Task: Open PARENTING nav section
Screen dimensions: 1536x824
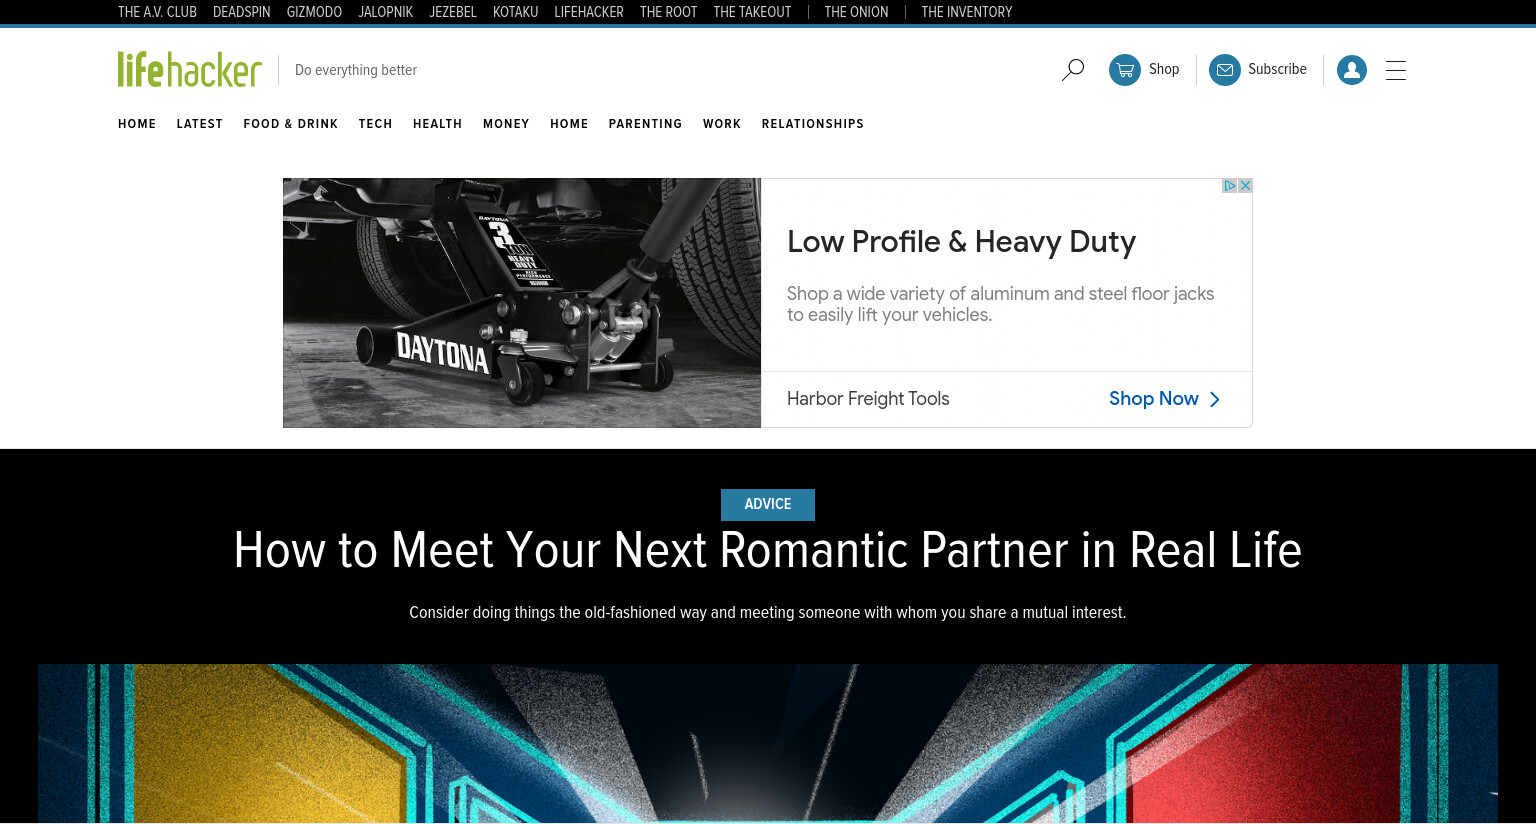Action: coord(645,124)
